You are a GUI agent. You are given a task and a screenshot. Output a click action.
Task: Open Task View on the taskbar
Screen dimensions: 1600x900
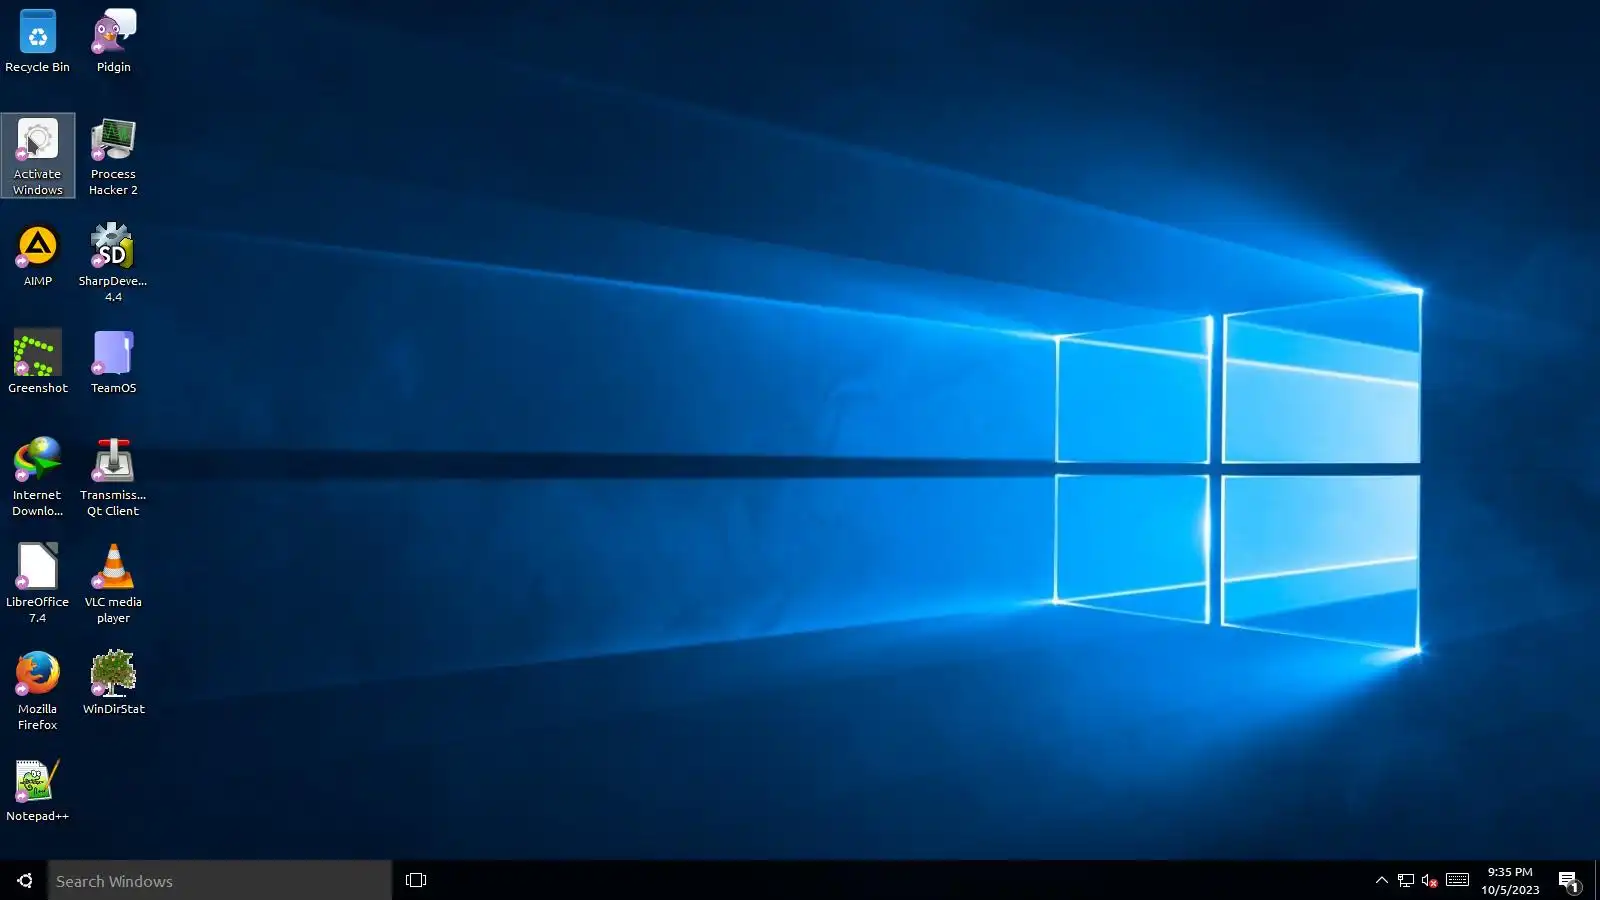click(x=416, y=880)
